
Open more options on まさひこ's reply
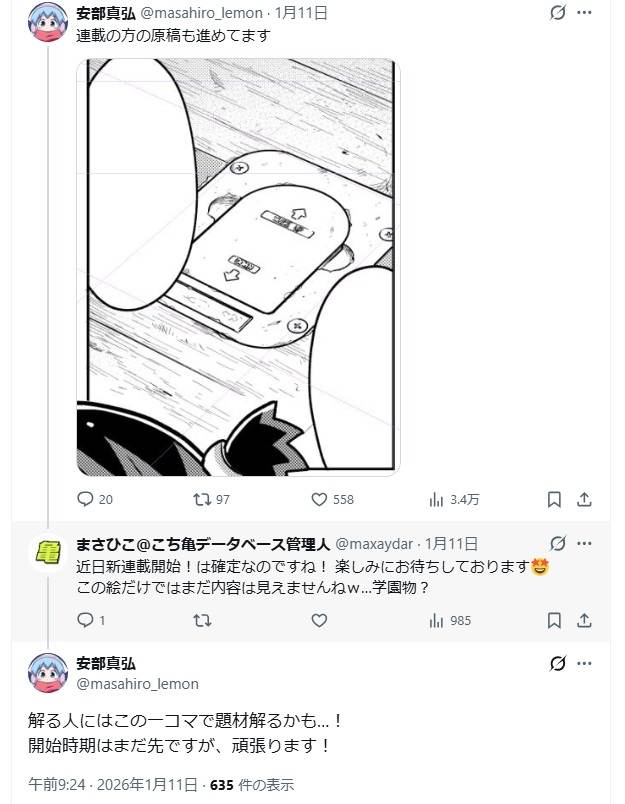click(584, 543)
